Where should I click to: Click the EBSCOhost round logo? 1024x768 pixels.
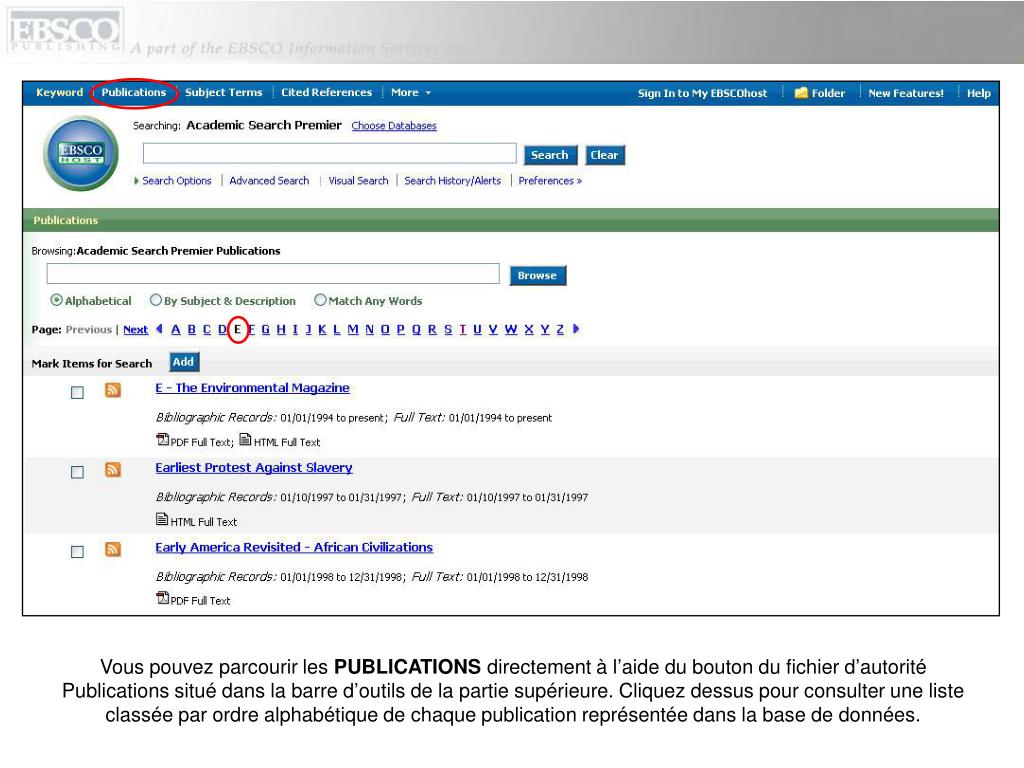coord(81,153)
